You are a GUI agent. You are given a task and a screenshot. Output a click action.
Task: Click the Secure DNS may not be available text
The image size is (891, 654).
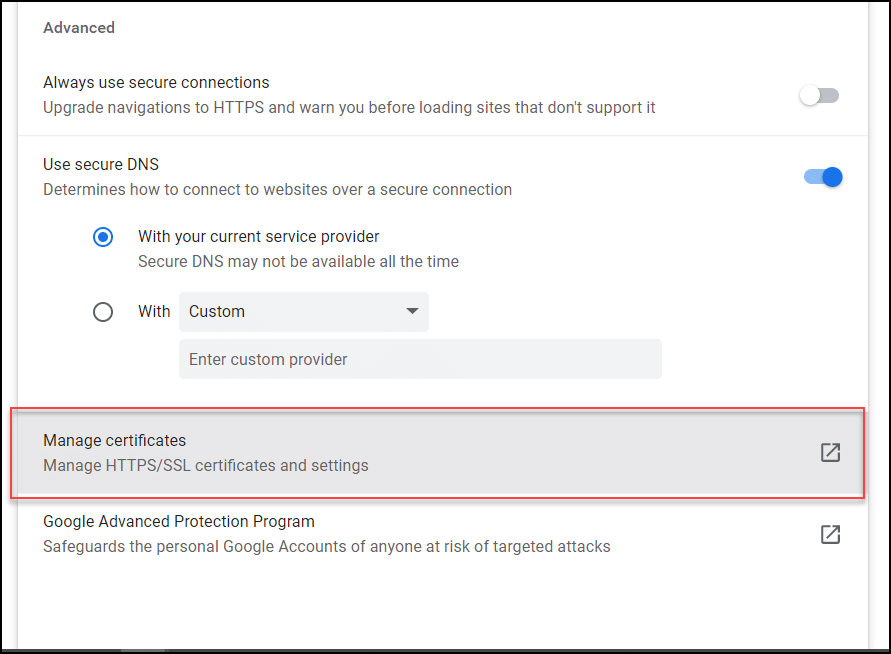coord(298,262)
